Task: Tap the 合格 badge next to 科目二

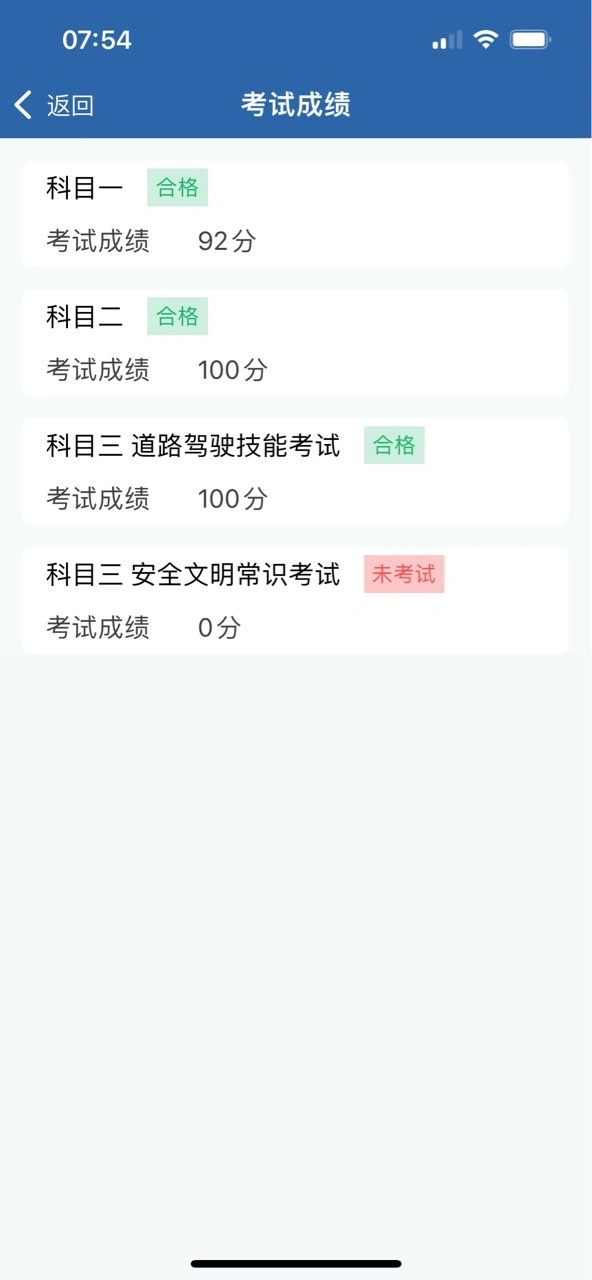Action: pyautogui.click(x=178, y=316)
